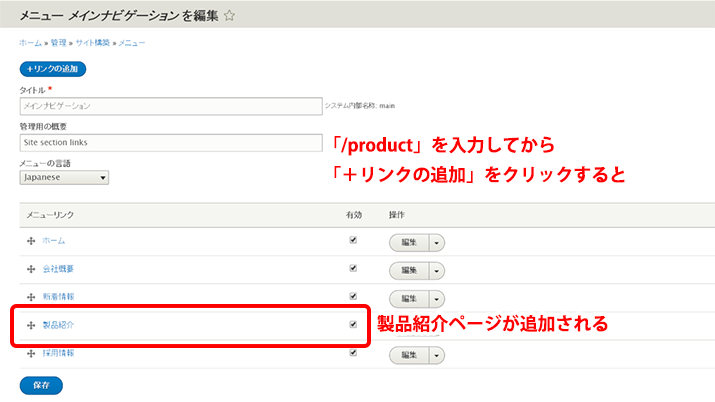Open the ホーム menu link

[54, 241]
